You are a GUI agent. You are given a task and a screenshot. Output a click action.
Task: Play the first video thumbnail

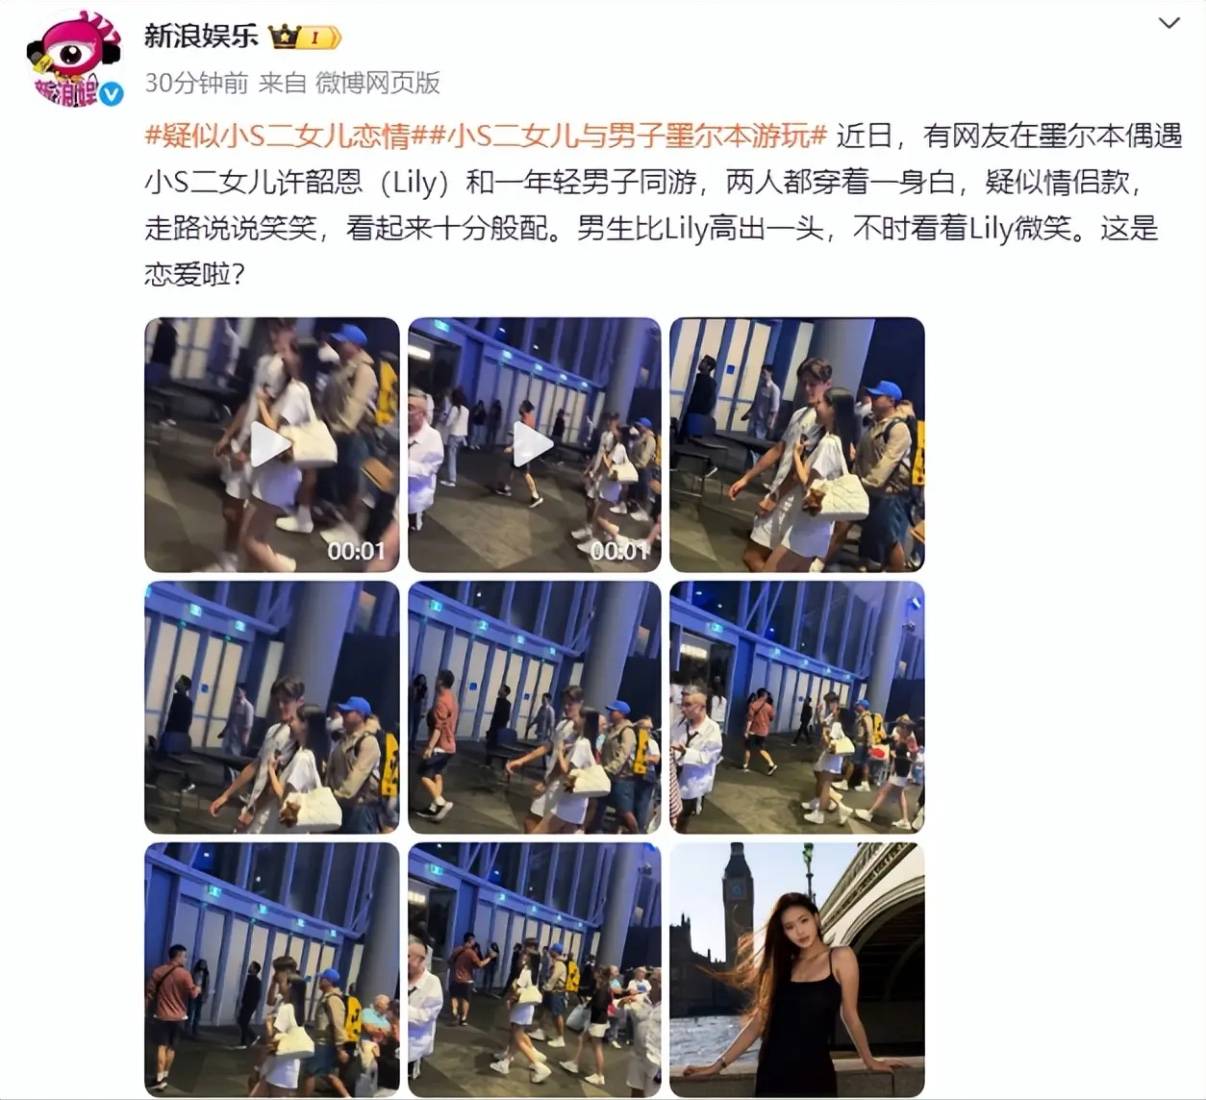point(272,445)
